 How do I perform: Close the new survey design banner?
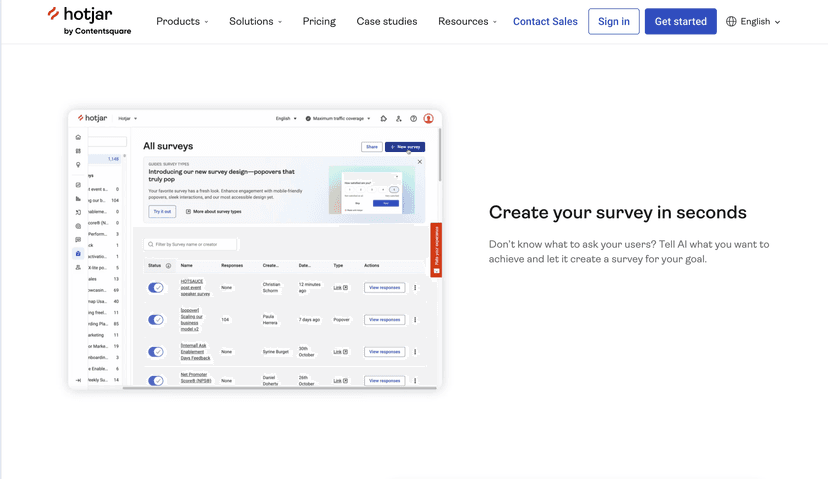click(x=420, y=162)
